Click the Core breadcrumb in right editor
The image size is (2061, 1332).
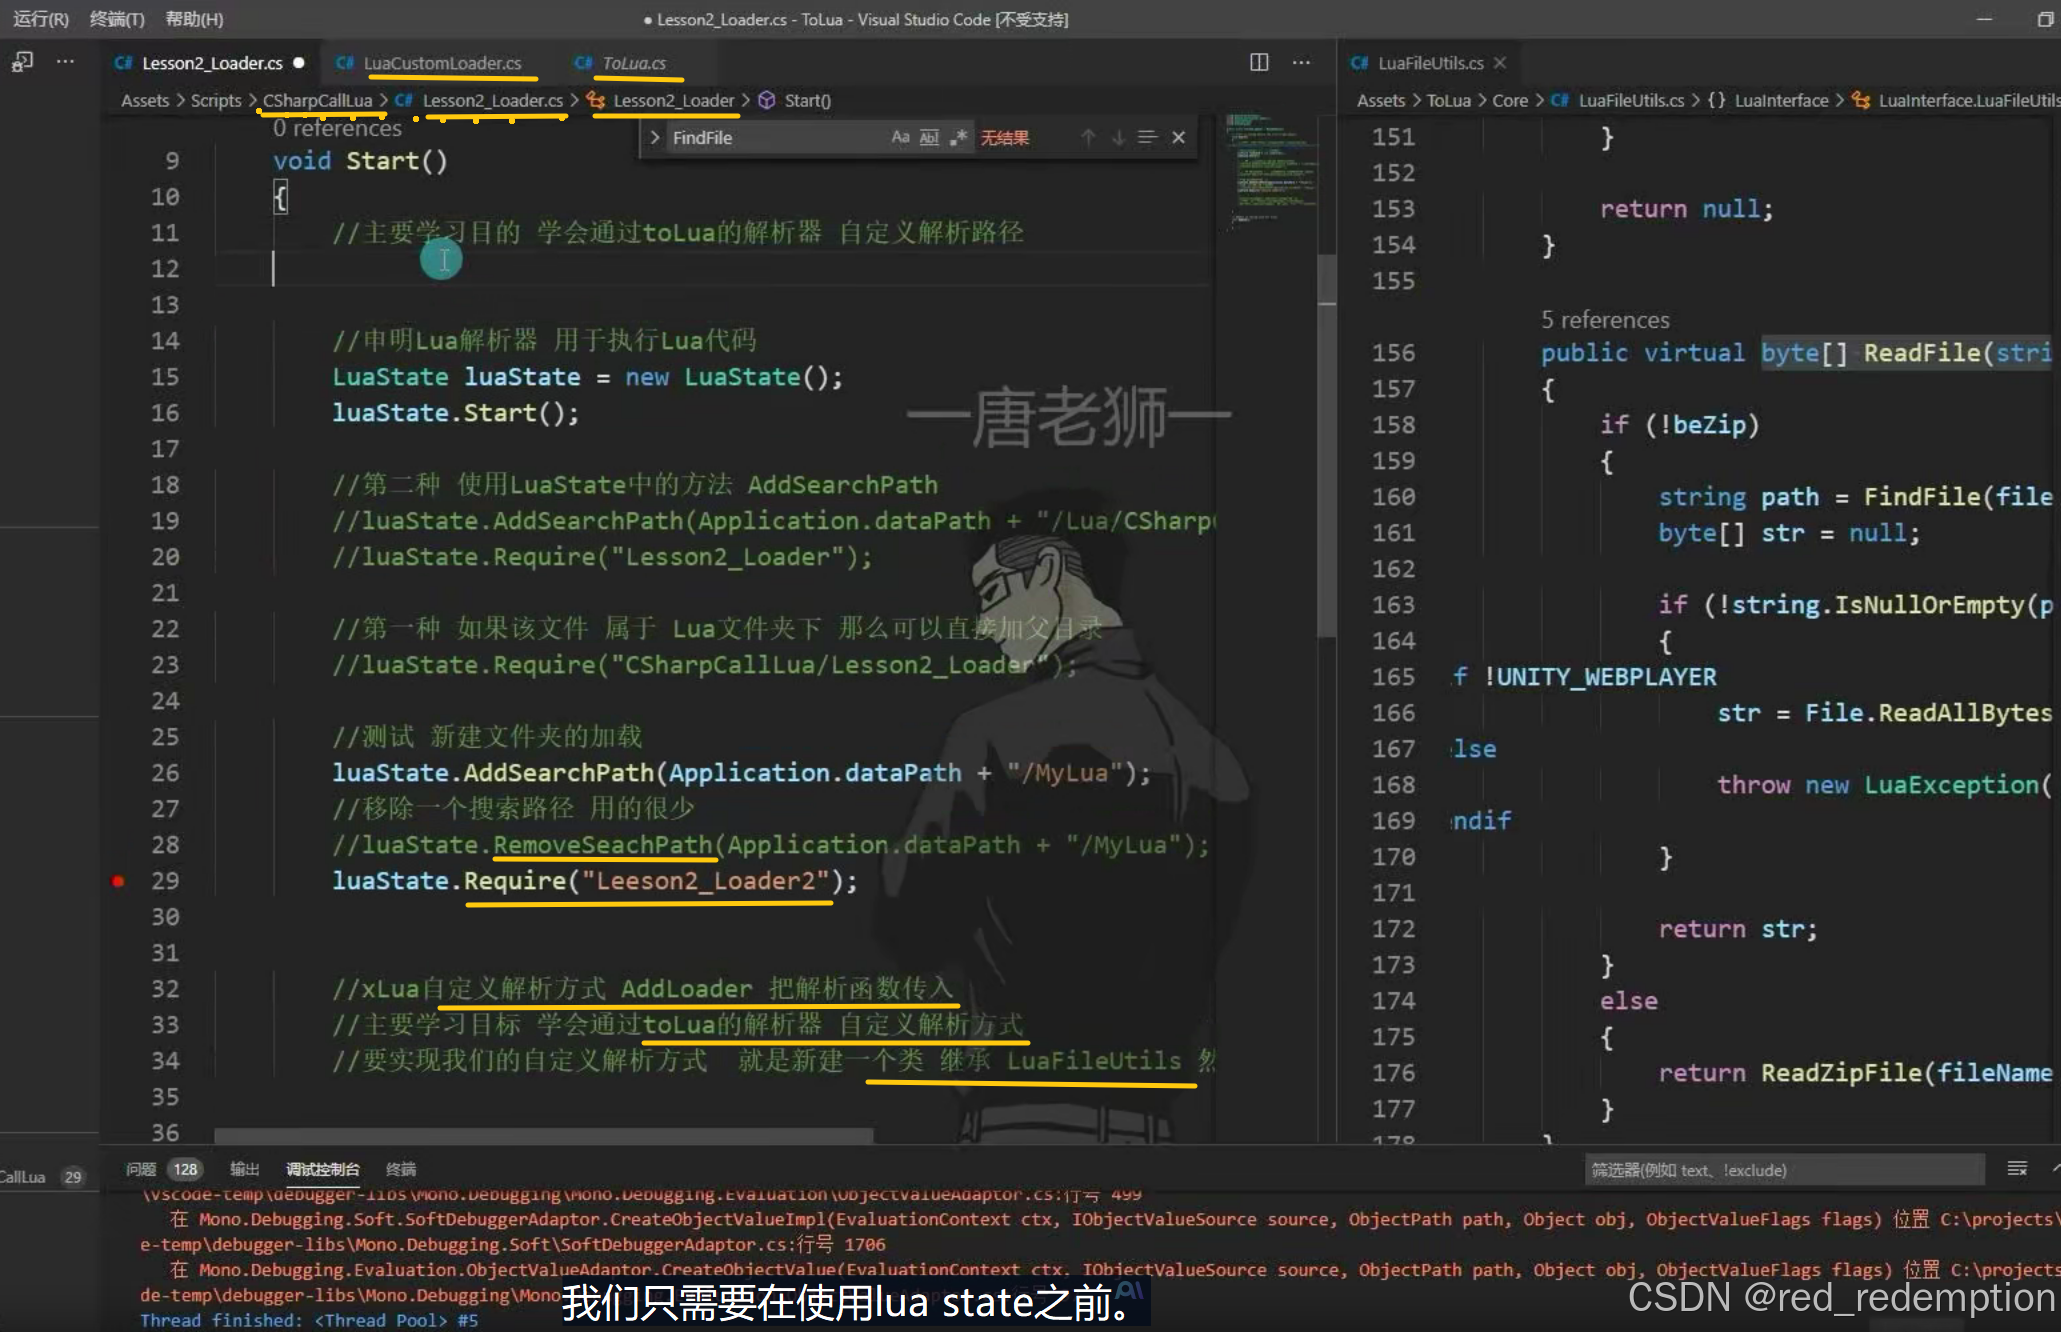tap(1510, 101)
